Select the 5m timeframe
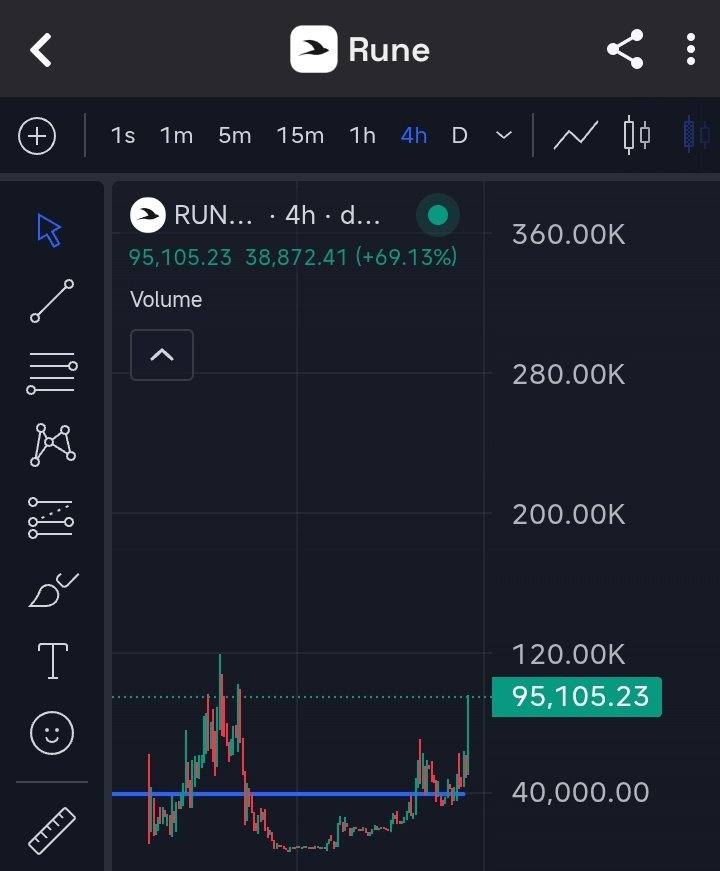The image size is (720, 871). pyautogui.click(x=234, y=136)
